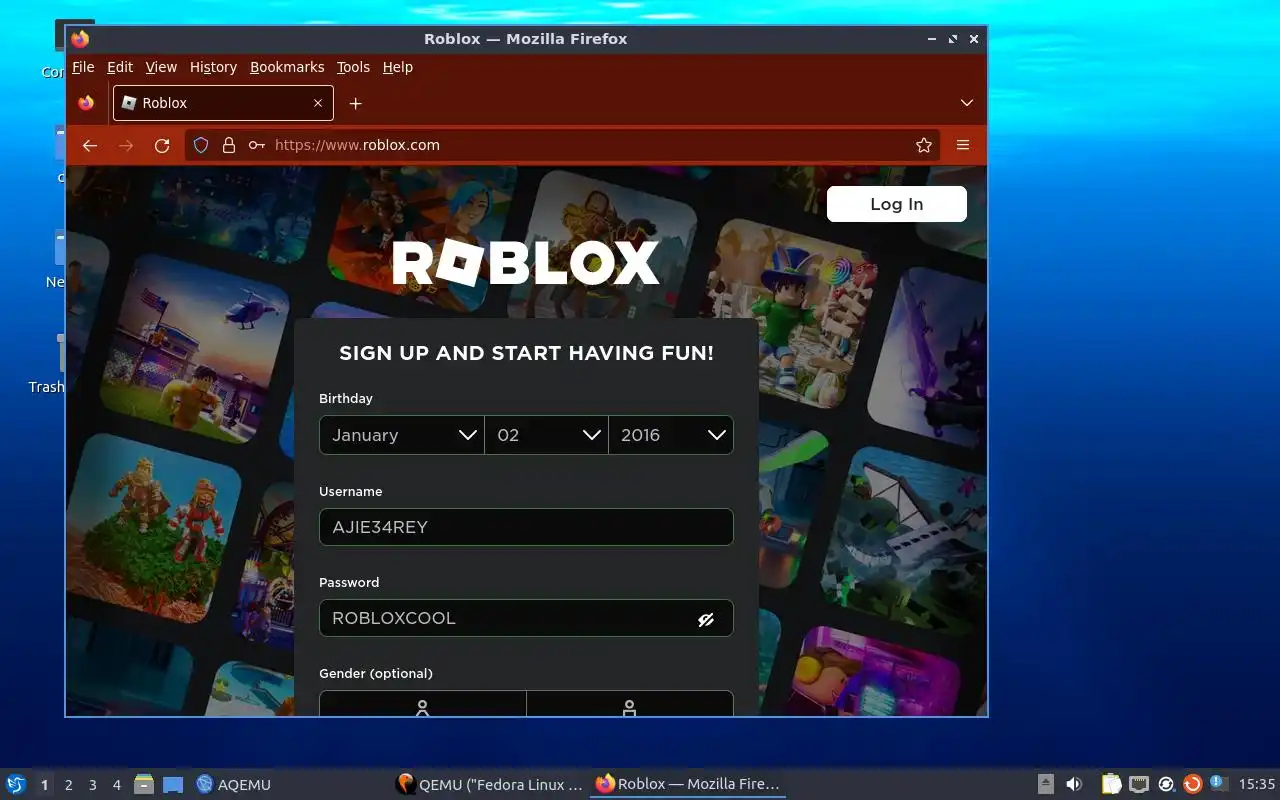This screenshot has height=800, width=1280.
Task: Open the file manager taskbar icon
Action: point(144,785)
